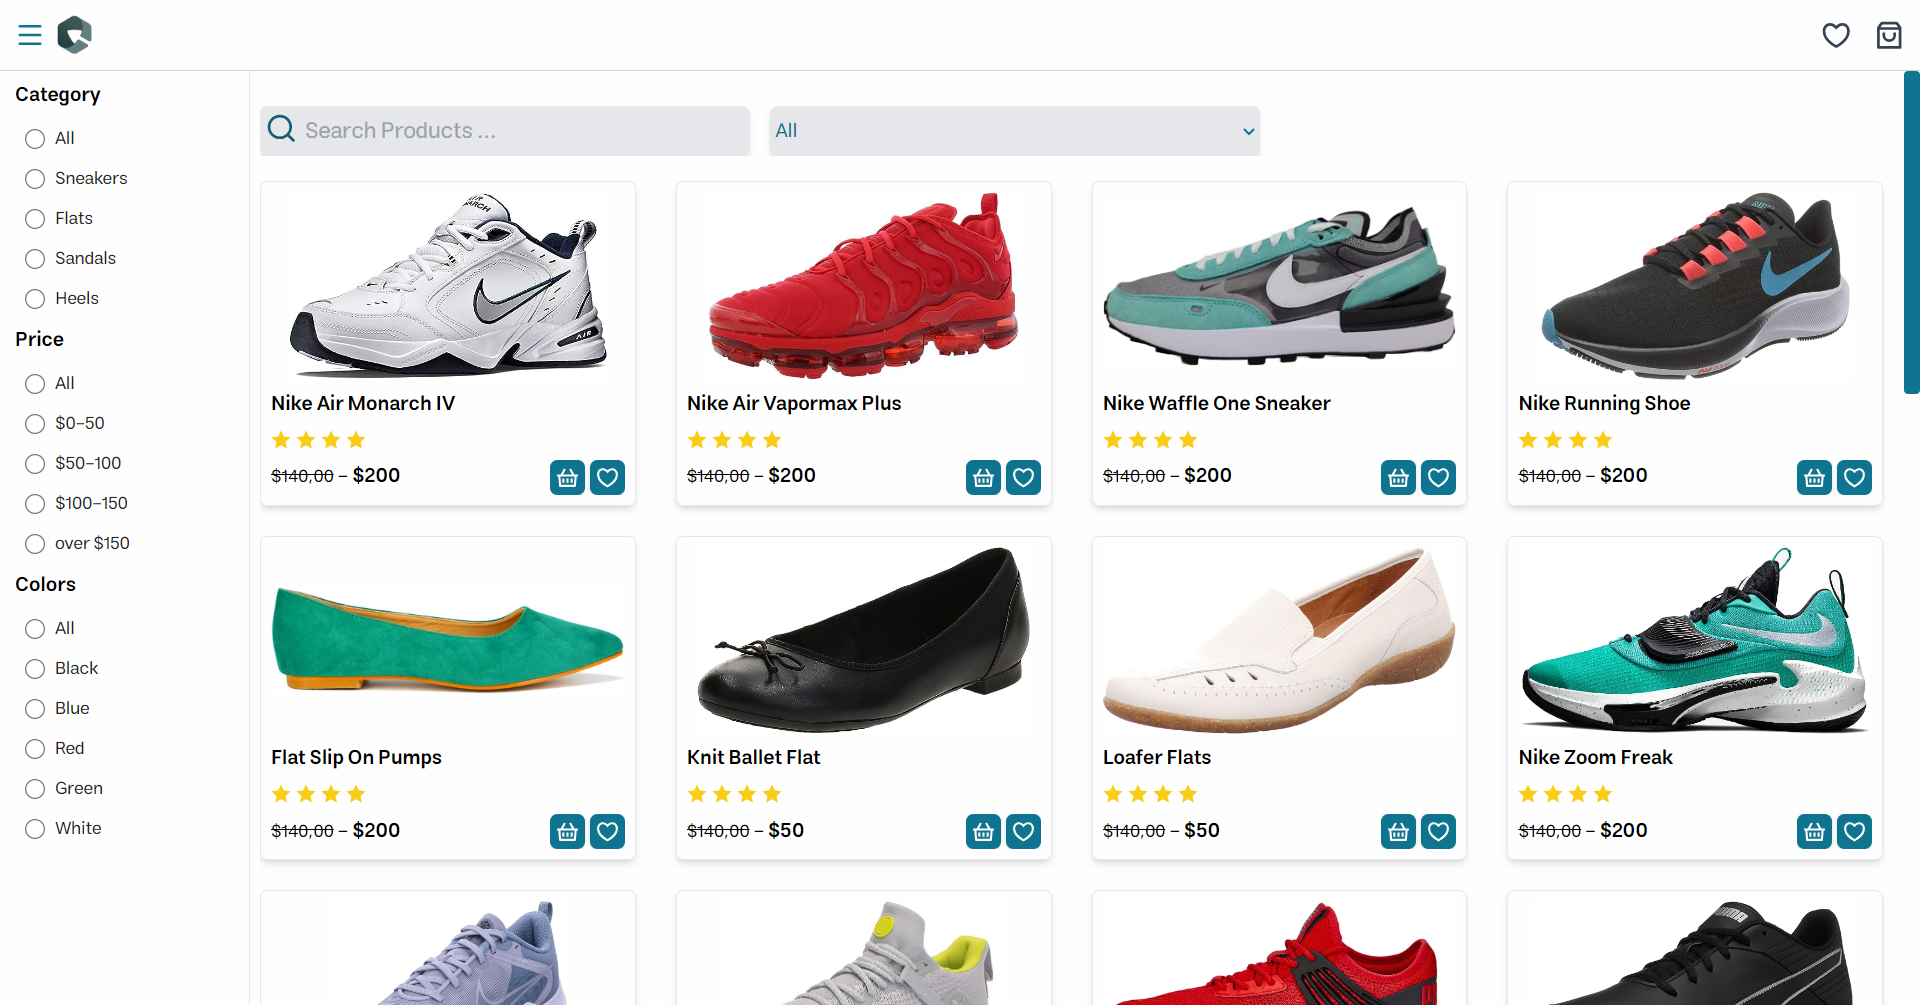Select the Sneakers category radio

[35, 179]
